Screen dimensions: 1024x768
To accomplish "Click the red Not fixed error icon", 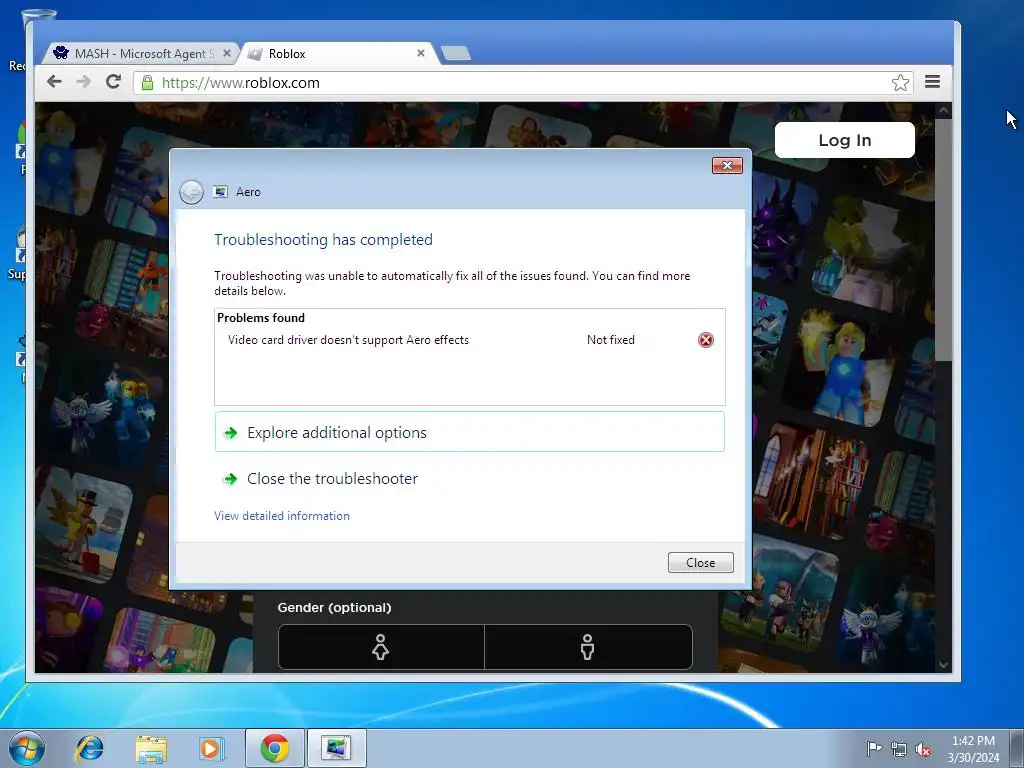I will 706,340.
